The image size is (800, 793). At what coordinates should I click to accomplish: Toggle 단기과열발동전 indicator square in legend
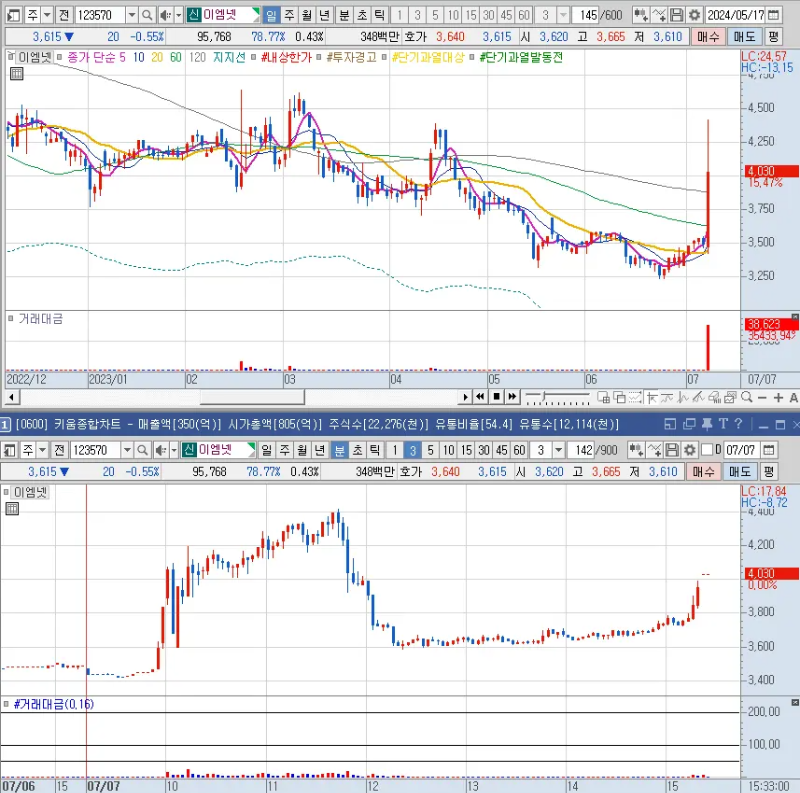472,57
